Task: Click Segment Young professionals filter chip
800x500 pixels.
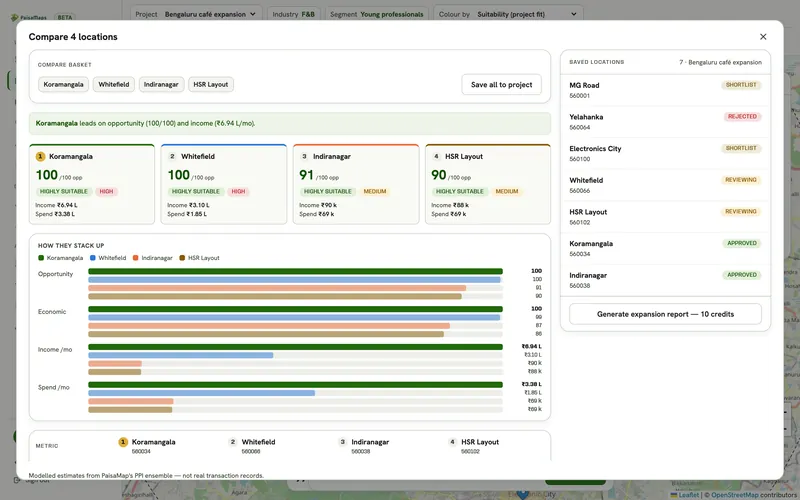Action: pyautogui.click(x=377, y=14)
